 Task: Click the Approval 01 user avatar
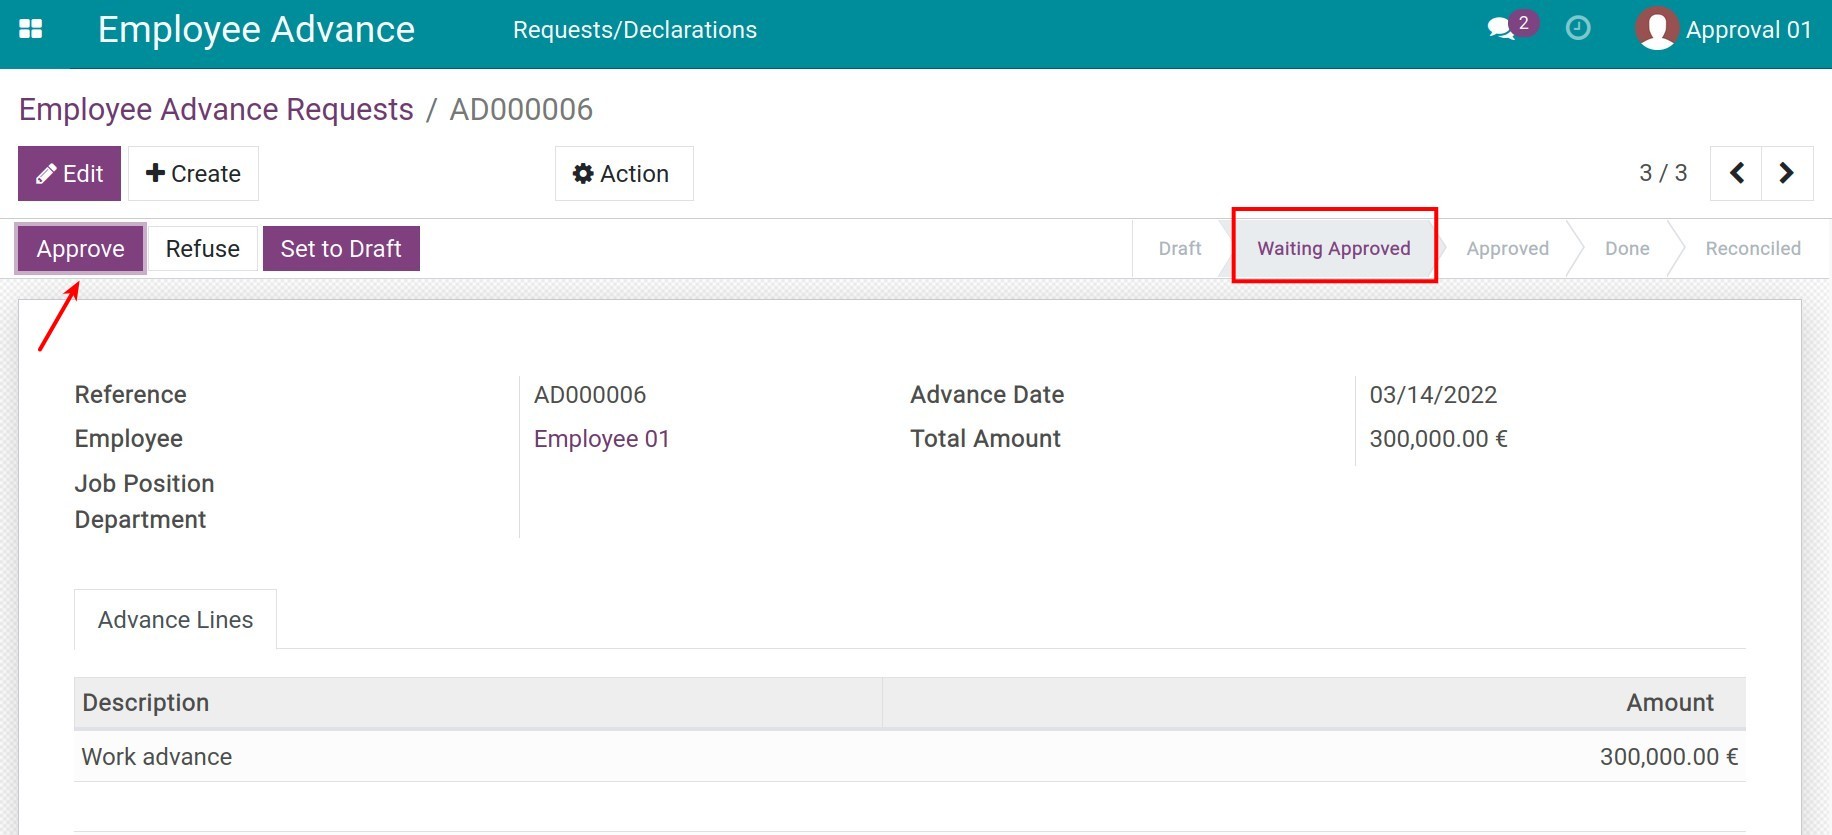click(1656, 29)
